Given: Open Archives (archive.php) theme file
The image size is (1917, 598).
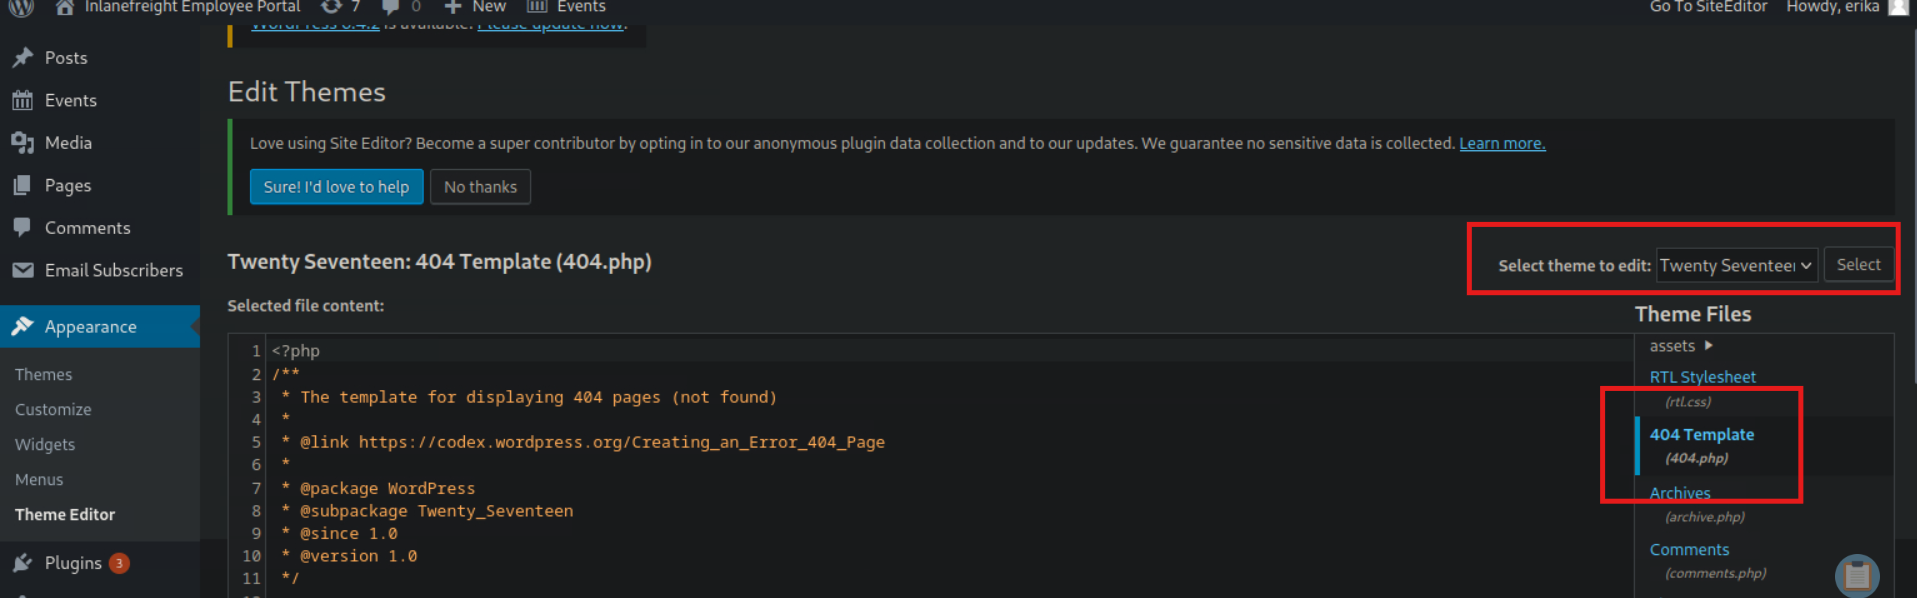Looking at the screenshot, I should [x=1680, y=493].
